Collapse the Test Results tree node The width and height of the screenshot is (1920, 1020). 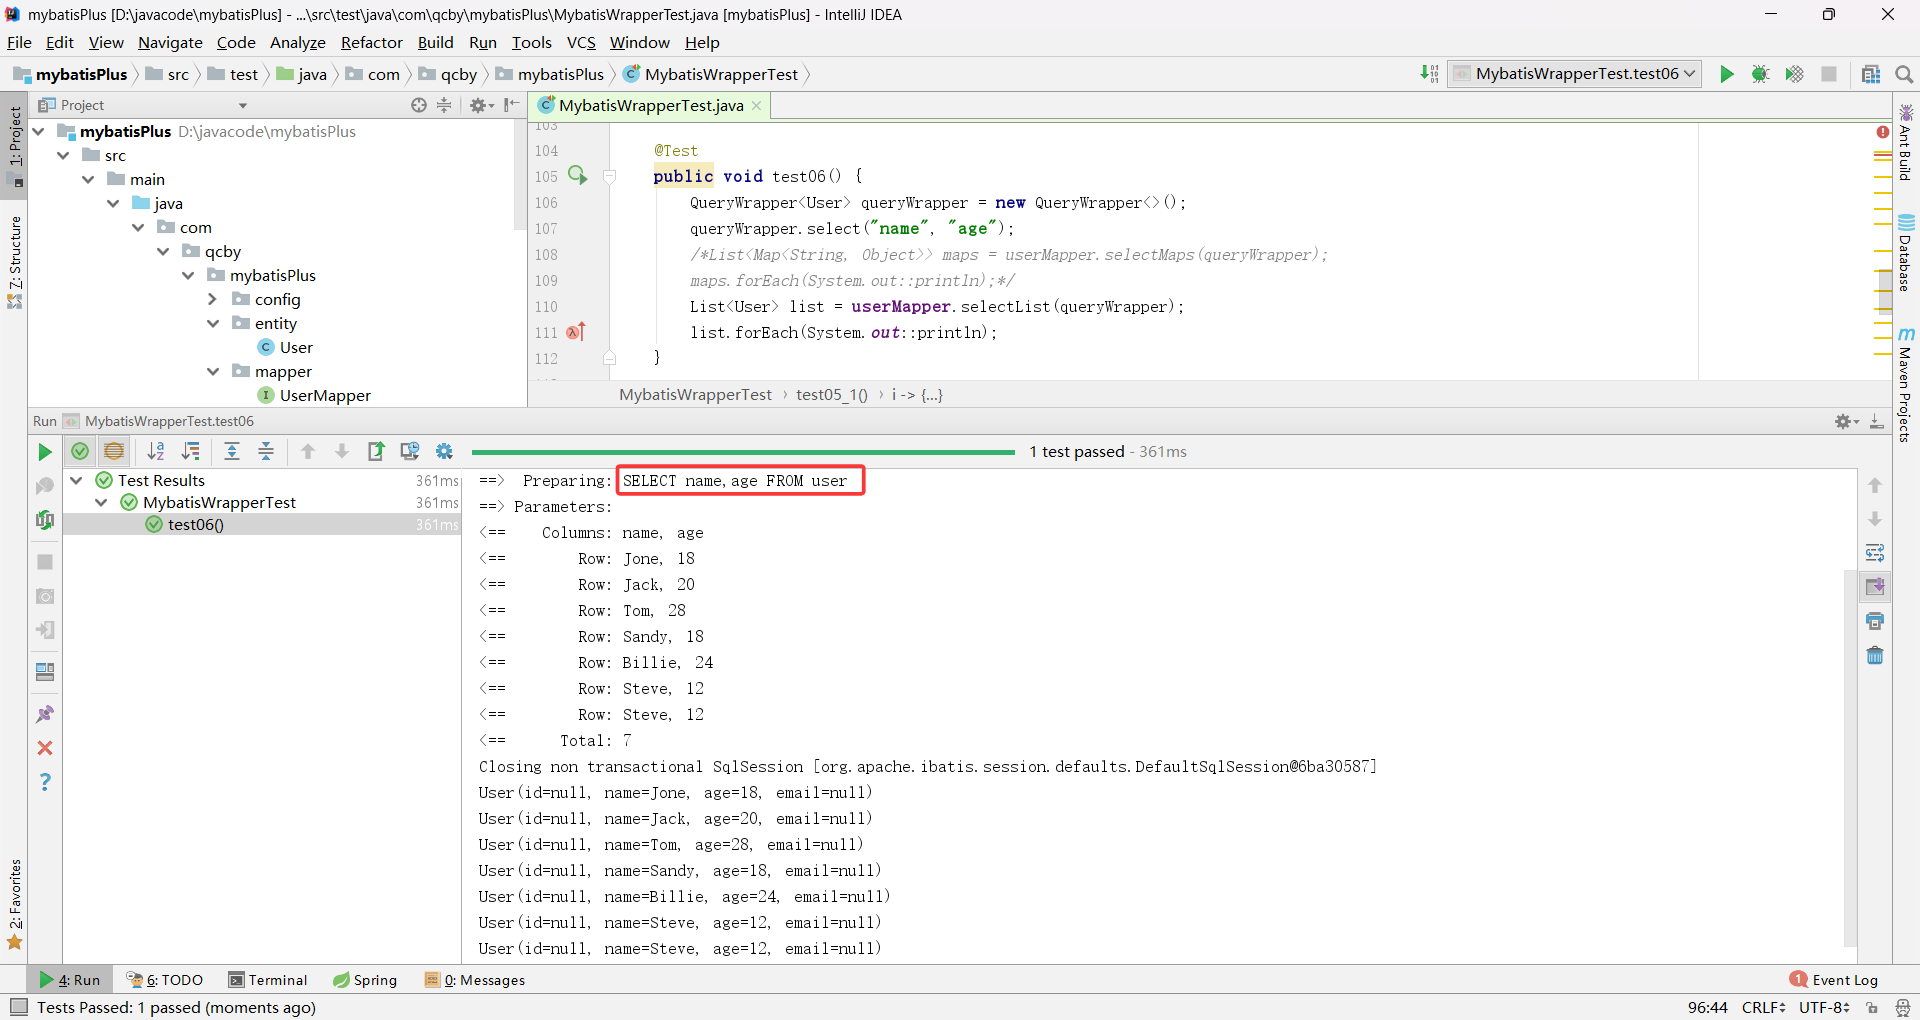coord(76,480)
